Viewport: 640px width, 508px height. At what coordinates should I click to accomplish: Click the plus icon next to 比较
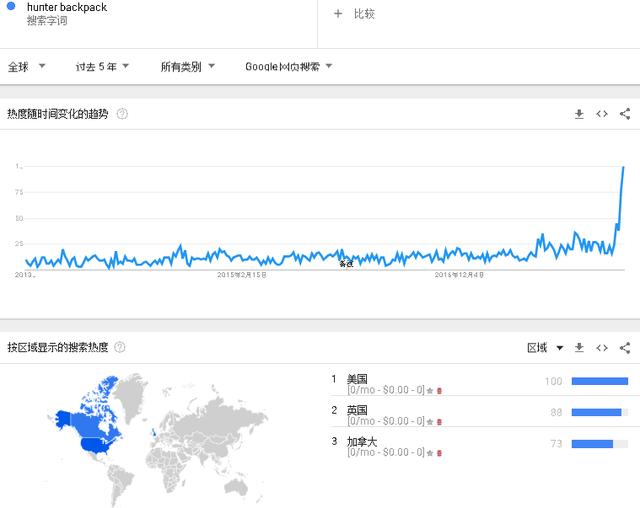pos(338,14)
